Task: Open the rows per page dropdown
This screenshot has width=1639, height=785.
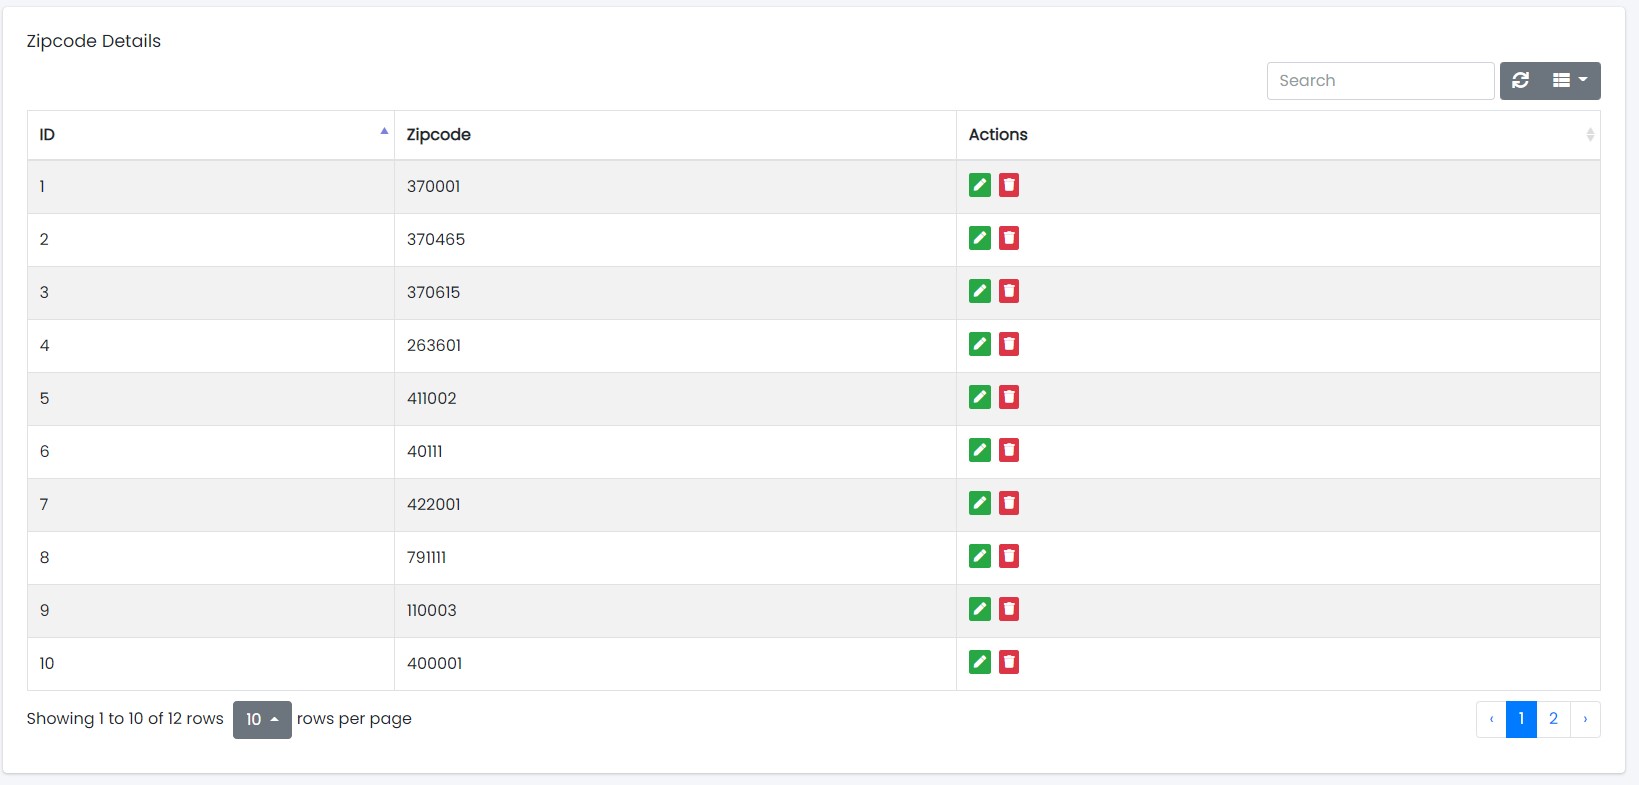Action: click(262, 720)
